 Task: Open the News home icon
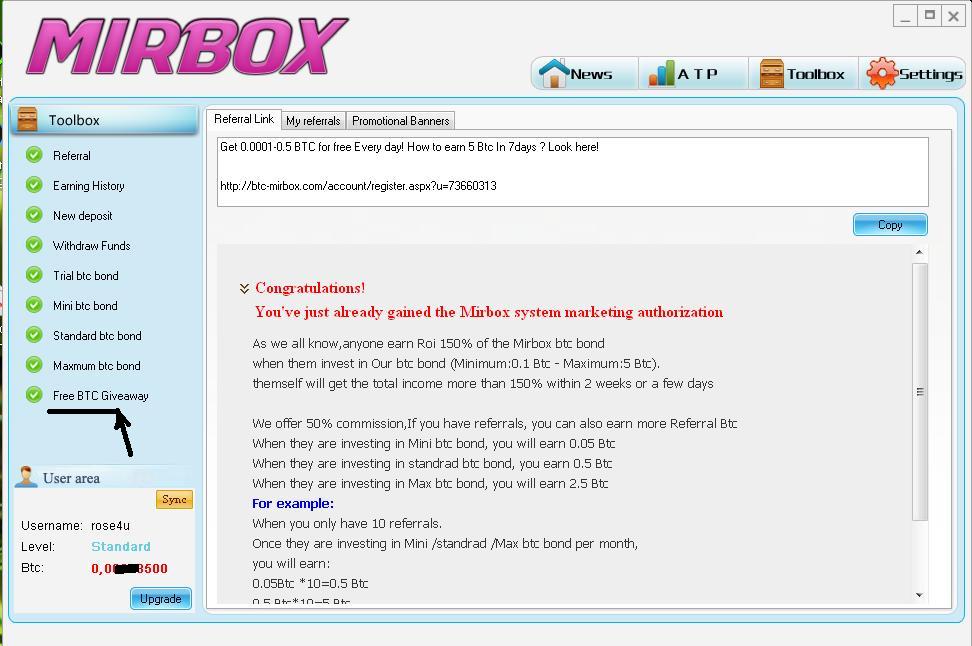[x=554, y=73]
